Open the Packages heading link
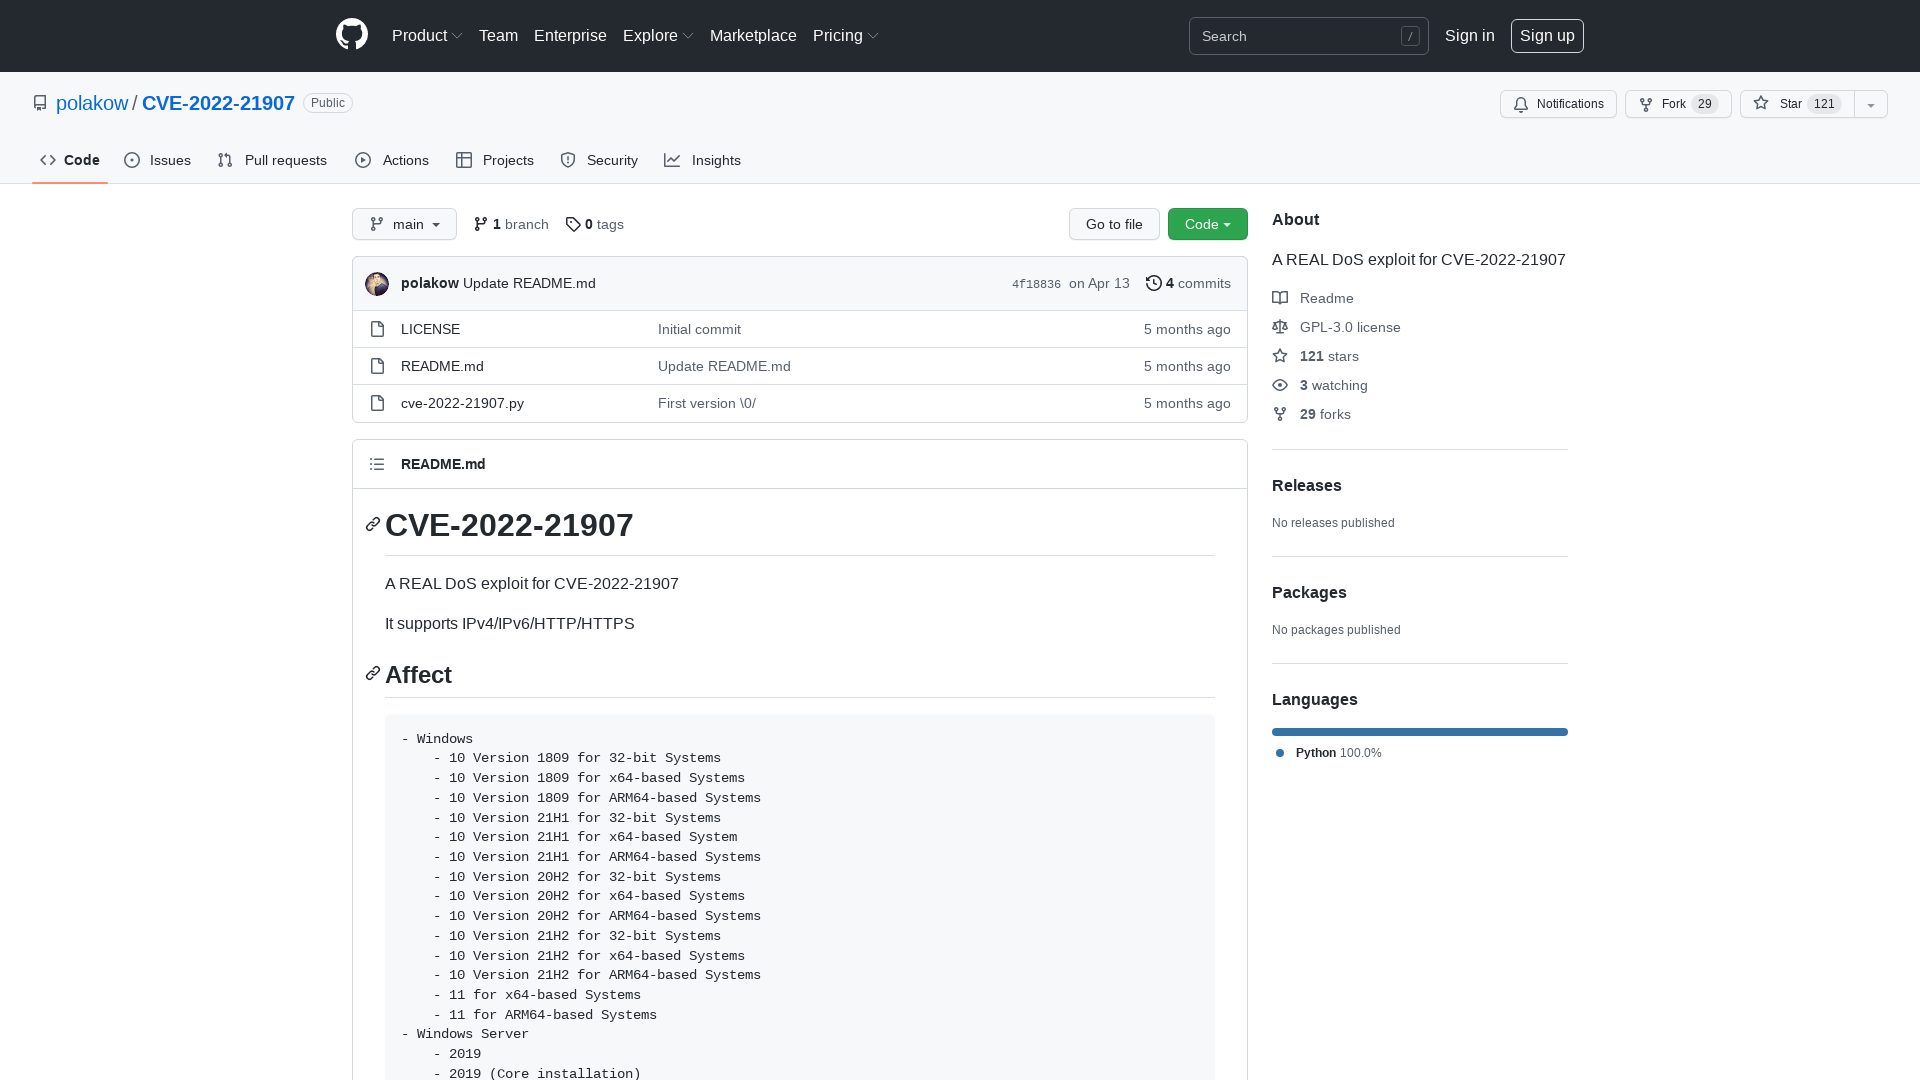Screen dimensions: 1920x1080 [x=1309, y=592]
